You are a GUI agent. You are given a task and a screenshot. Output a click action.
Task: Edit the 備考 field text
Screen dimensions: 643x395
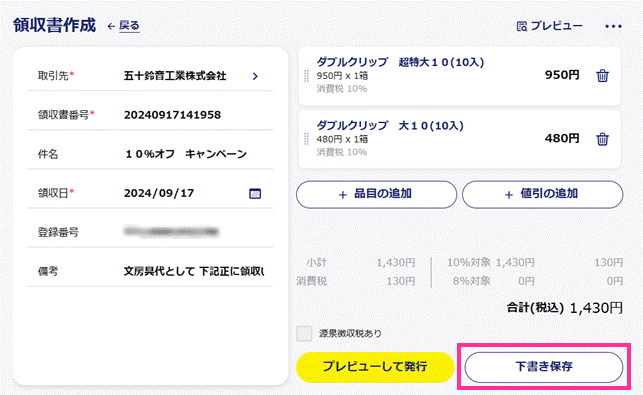pyautogui.click(x=194, y=271)
